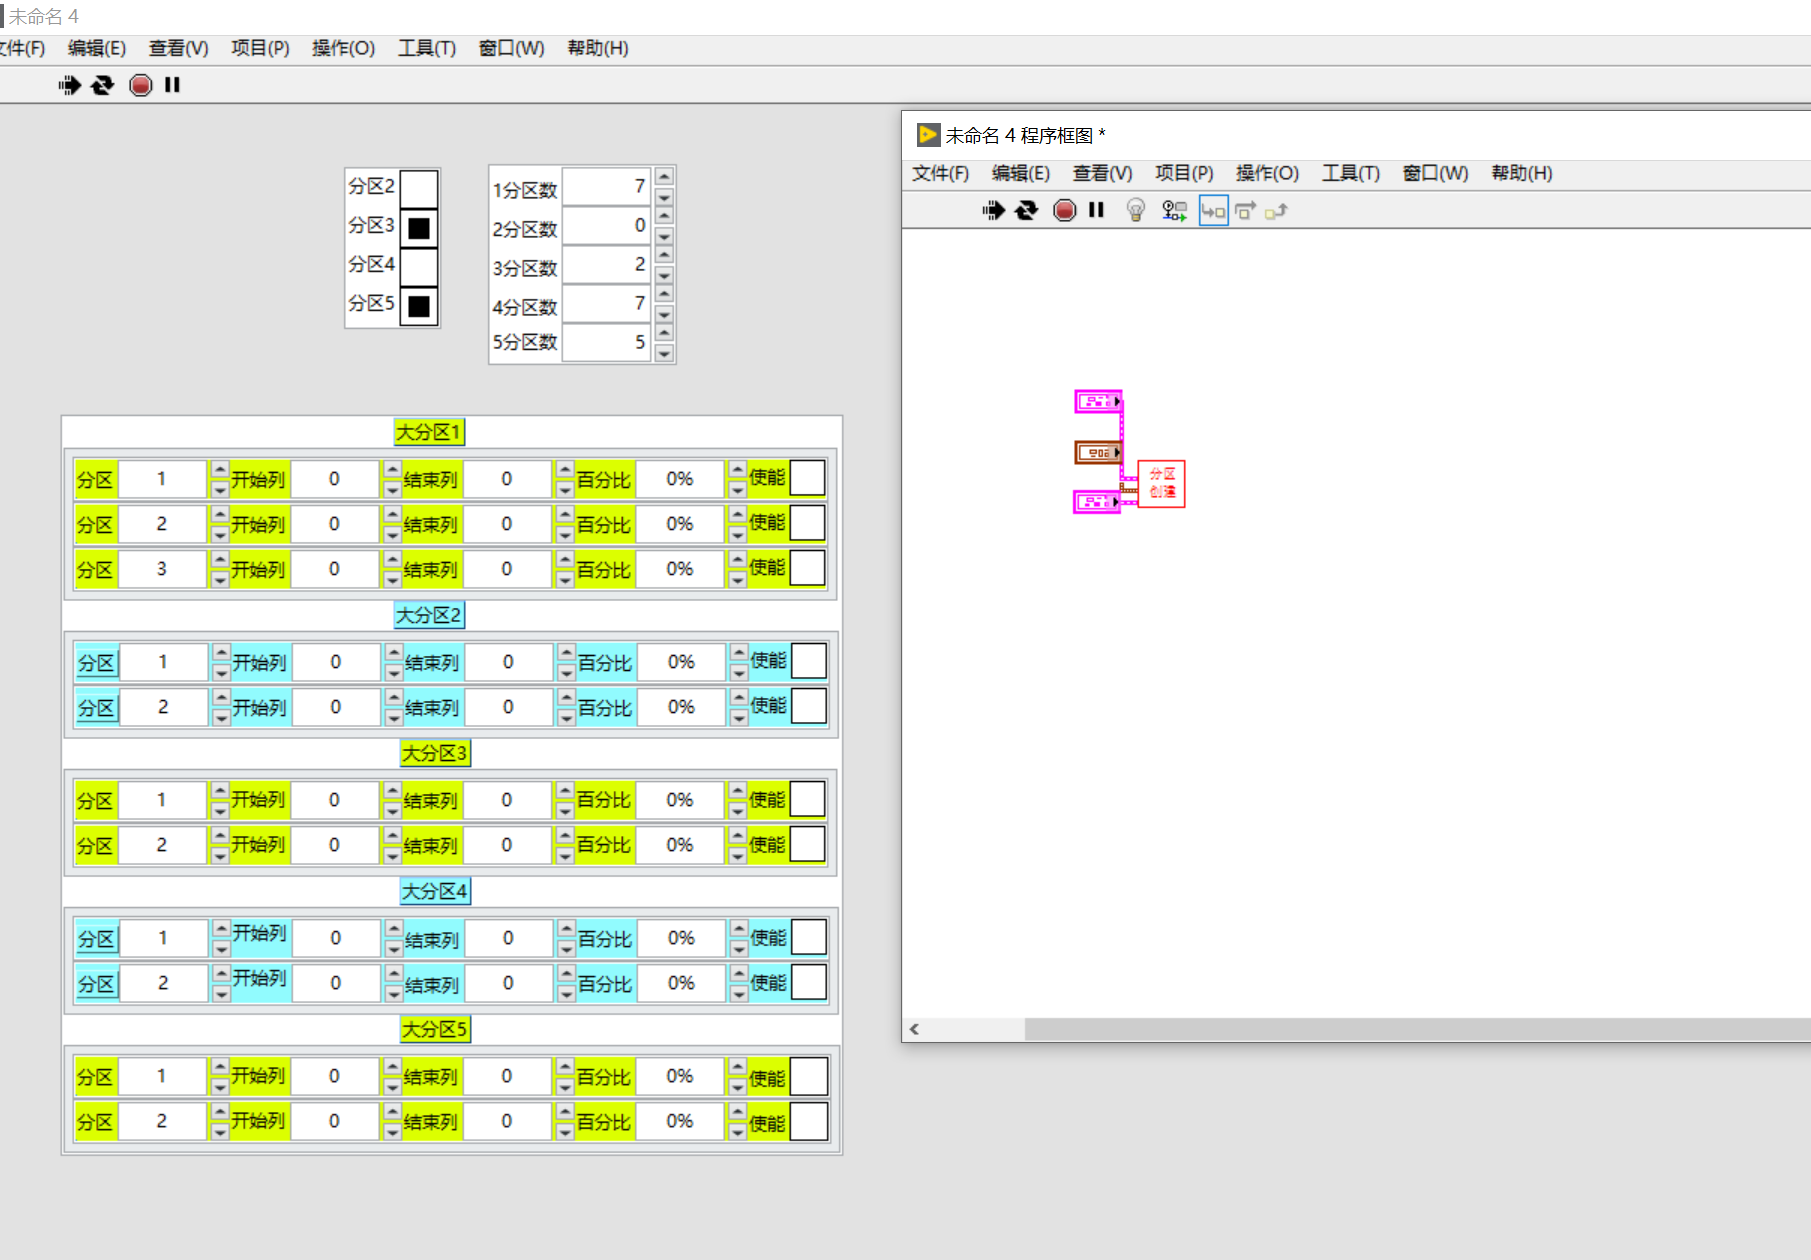Open block diagram 查看(V) menu
1811x1260 pixels.
(1102, 173)
